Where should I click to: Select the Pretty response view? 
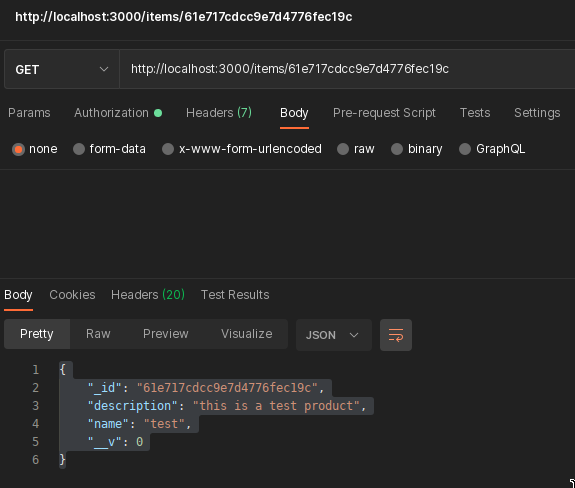(37, 334)
